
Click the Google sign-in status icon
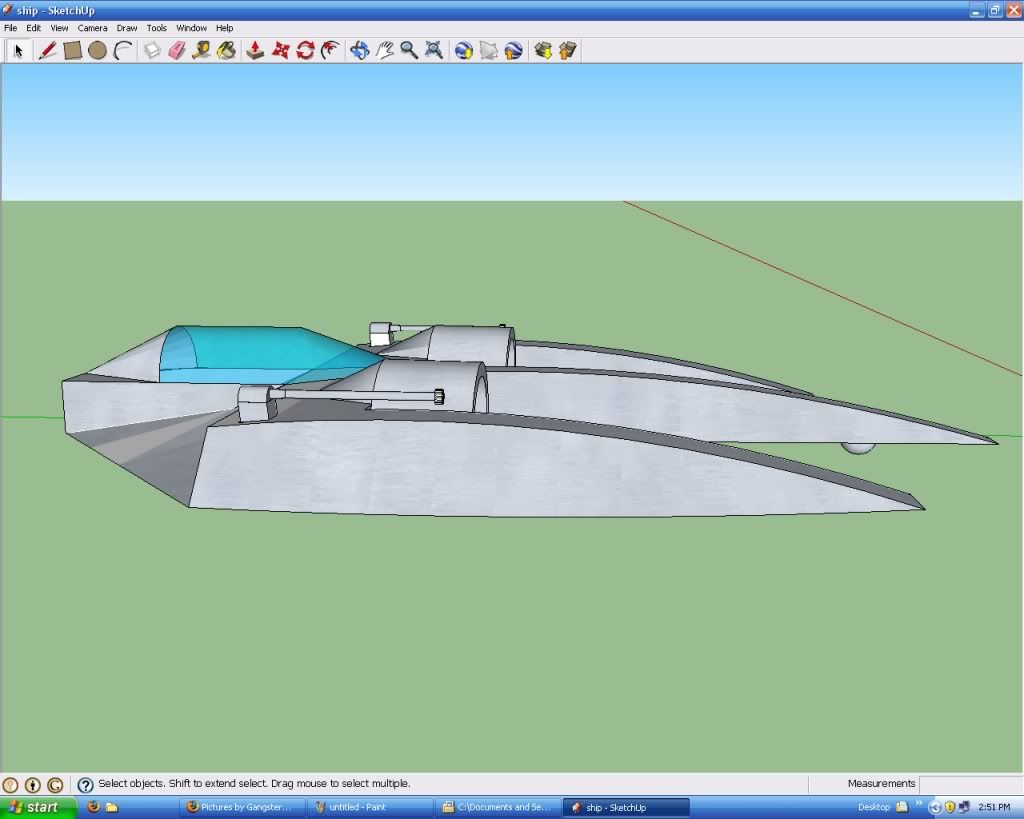tap(55, 784)
